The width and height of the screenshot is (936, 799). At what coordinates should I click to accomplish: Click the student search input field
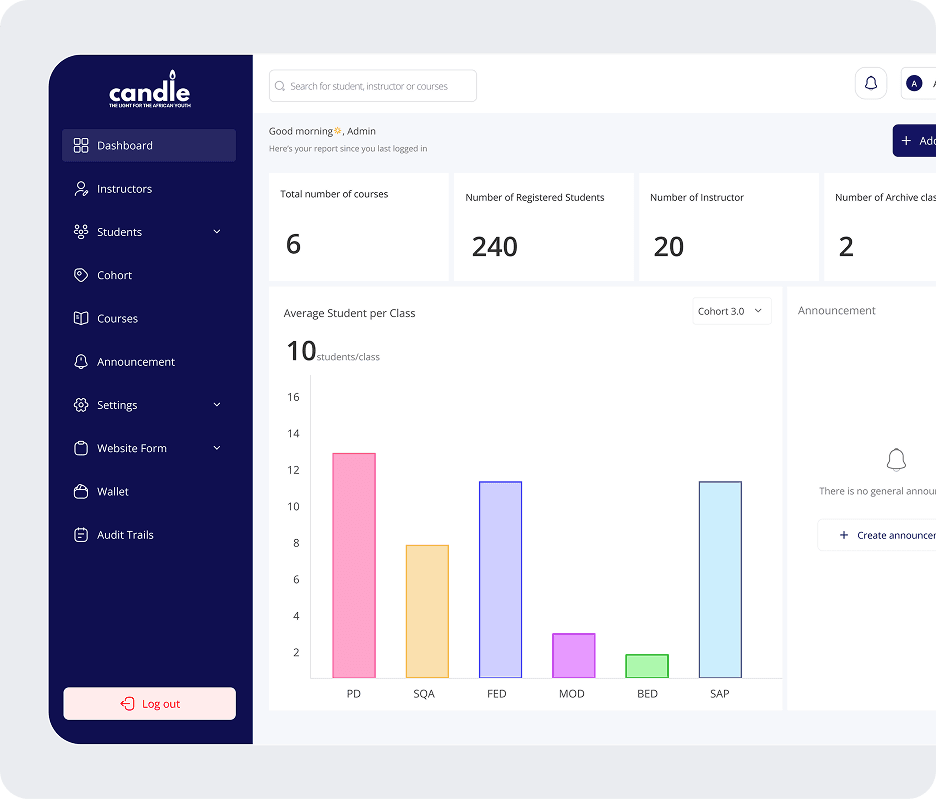[373, 86]
